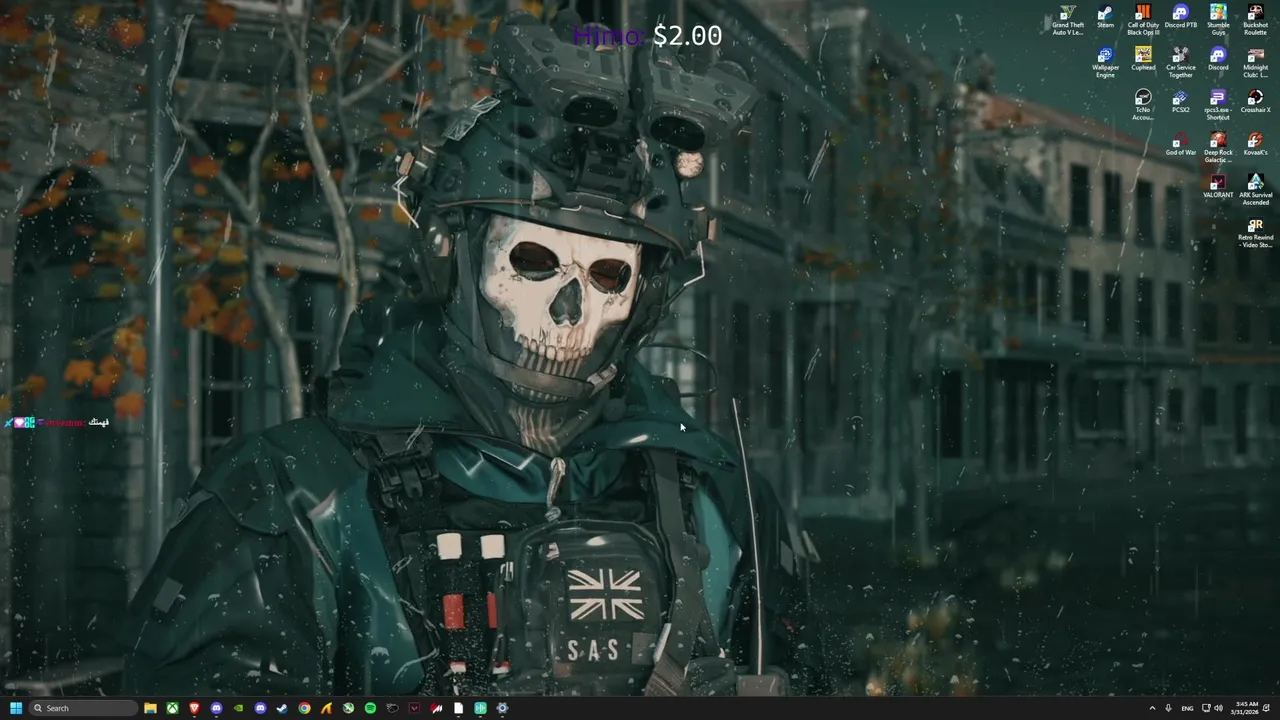Select the rpcs3.exe shortcut icon
Screen dimensions: 1280x720
pos(1218,105)
